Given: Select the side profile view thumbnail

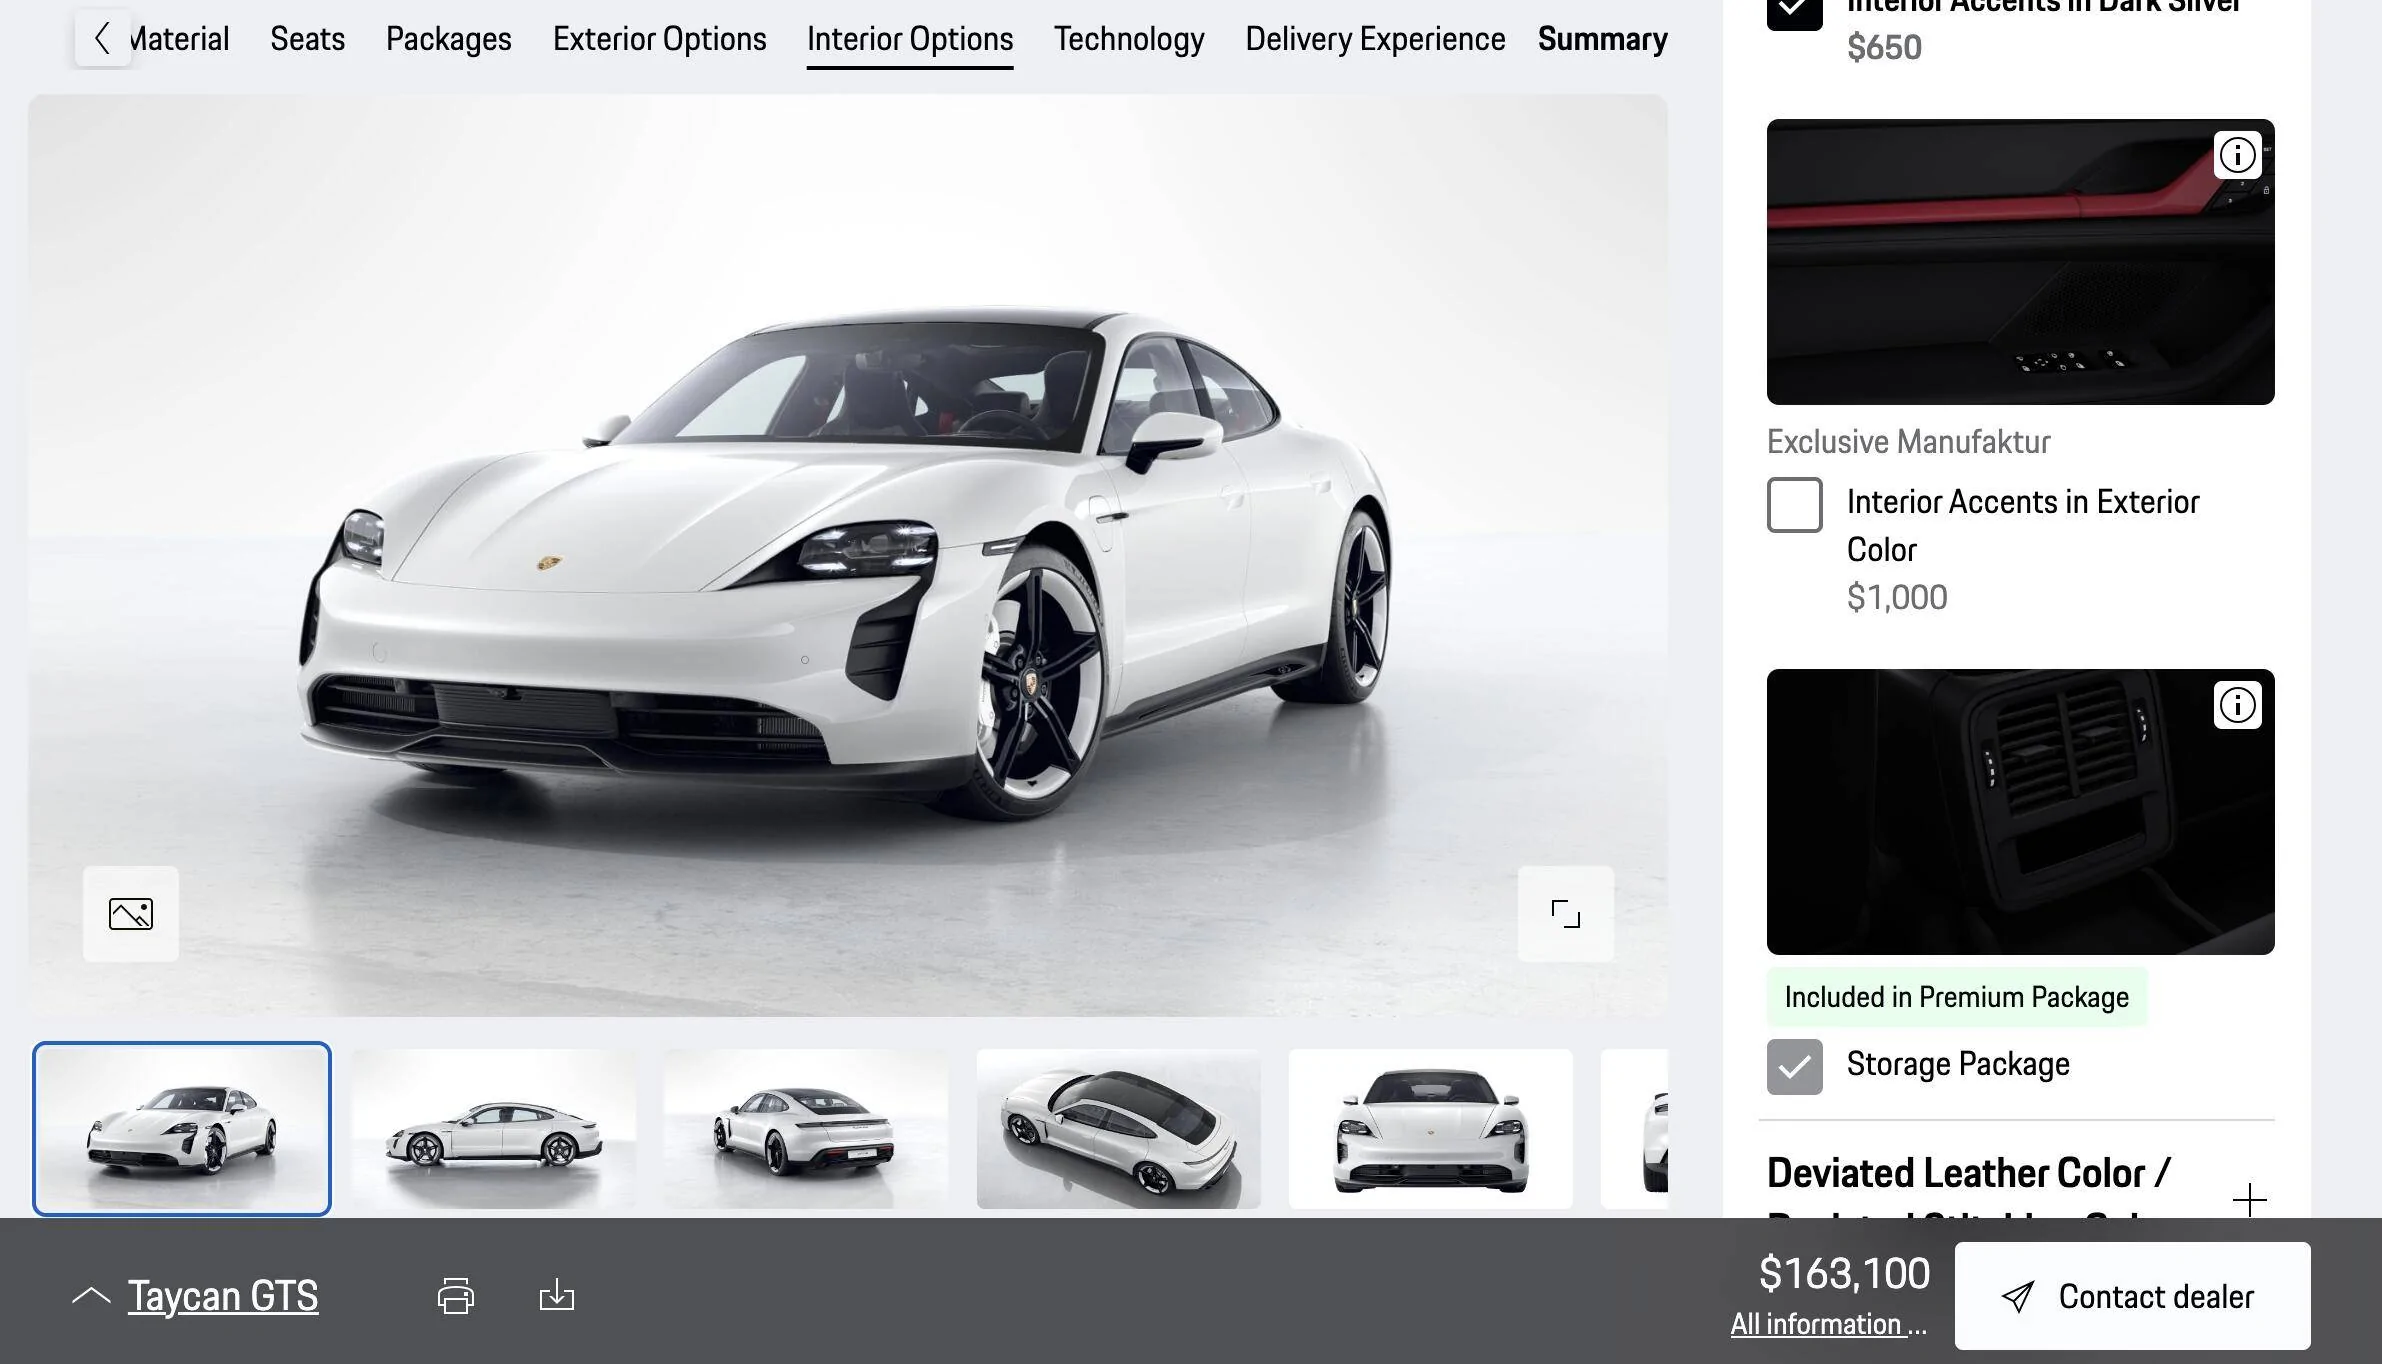Looking at the screenshot, I should [x=494, y=1129].
